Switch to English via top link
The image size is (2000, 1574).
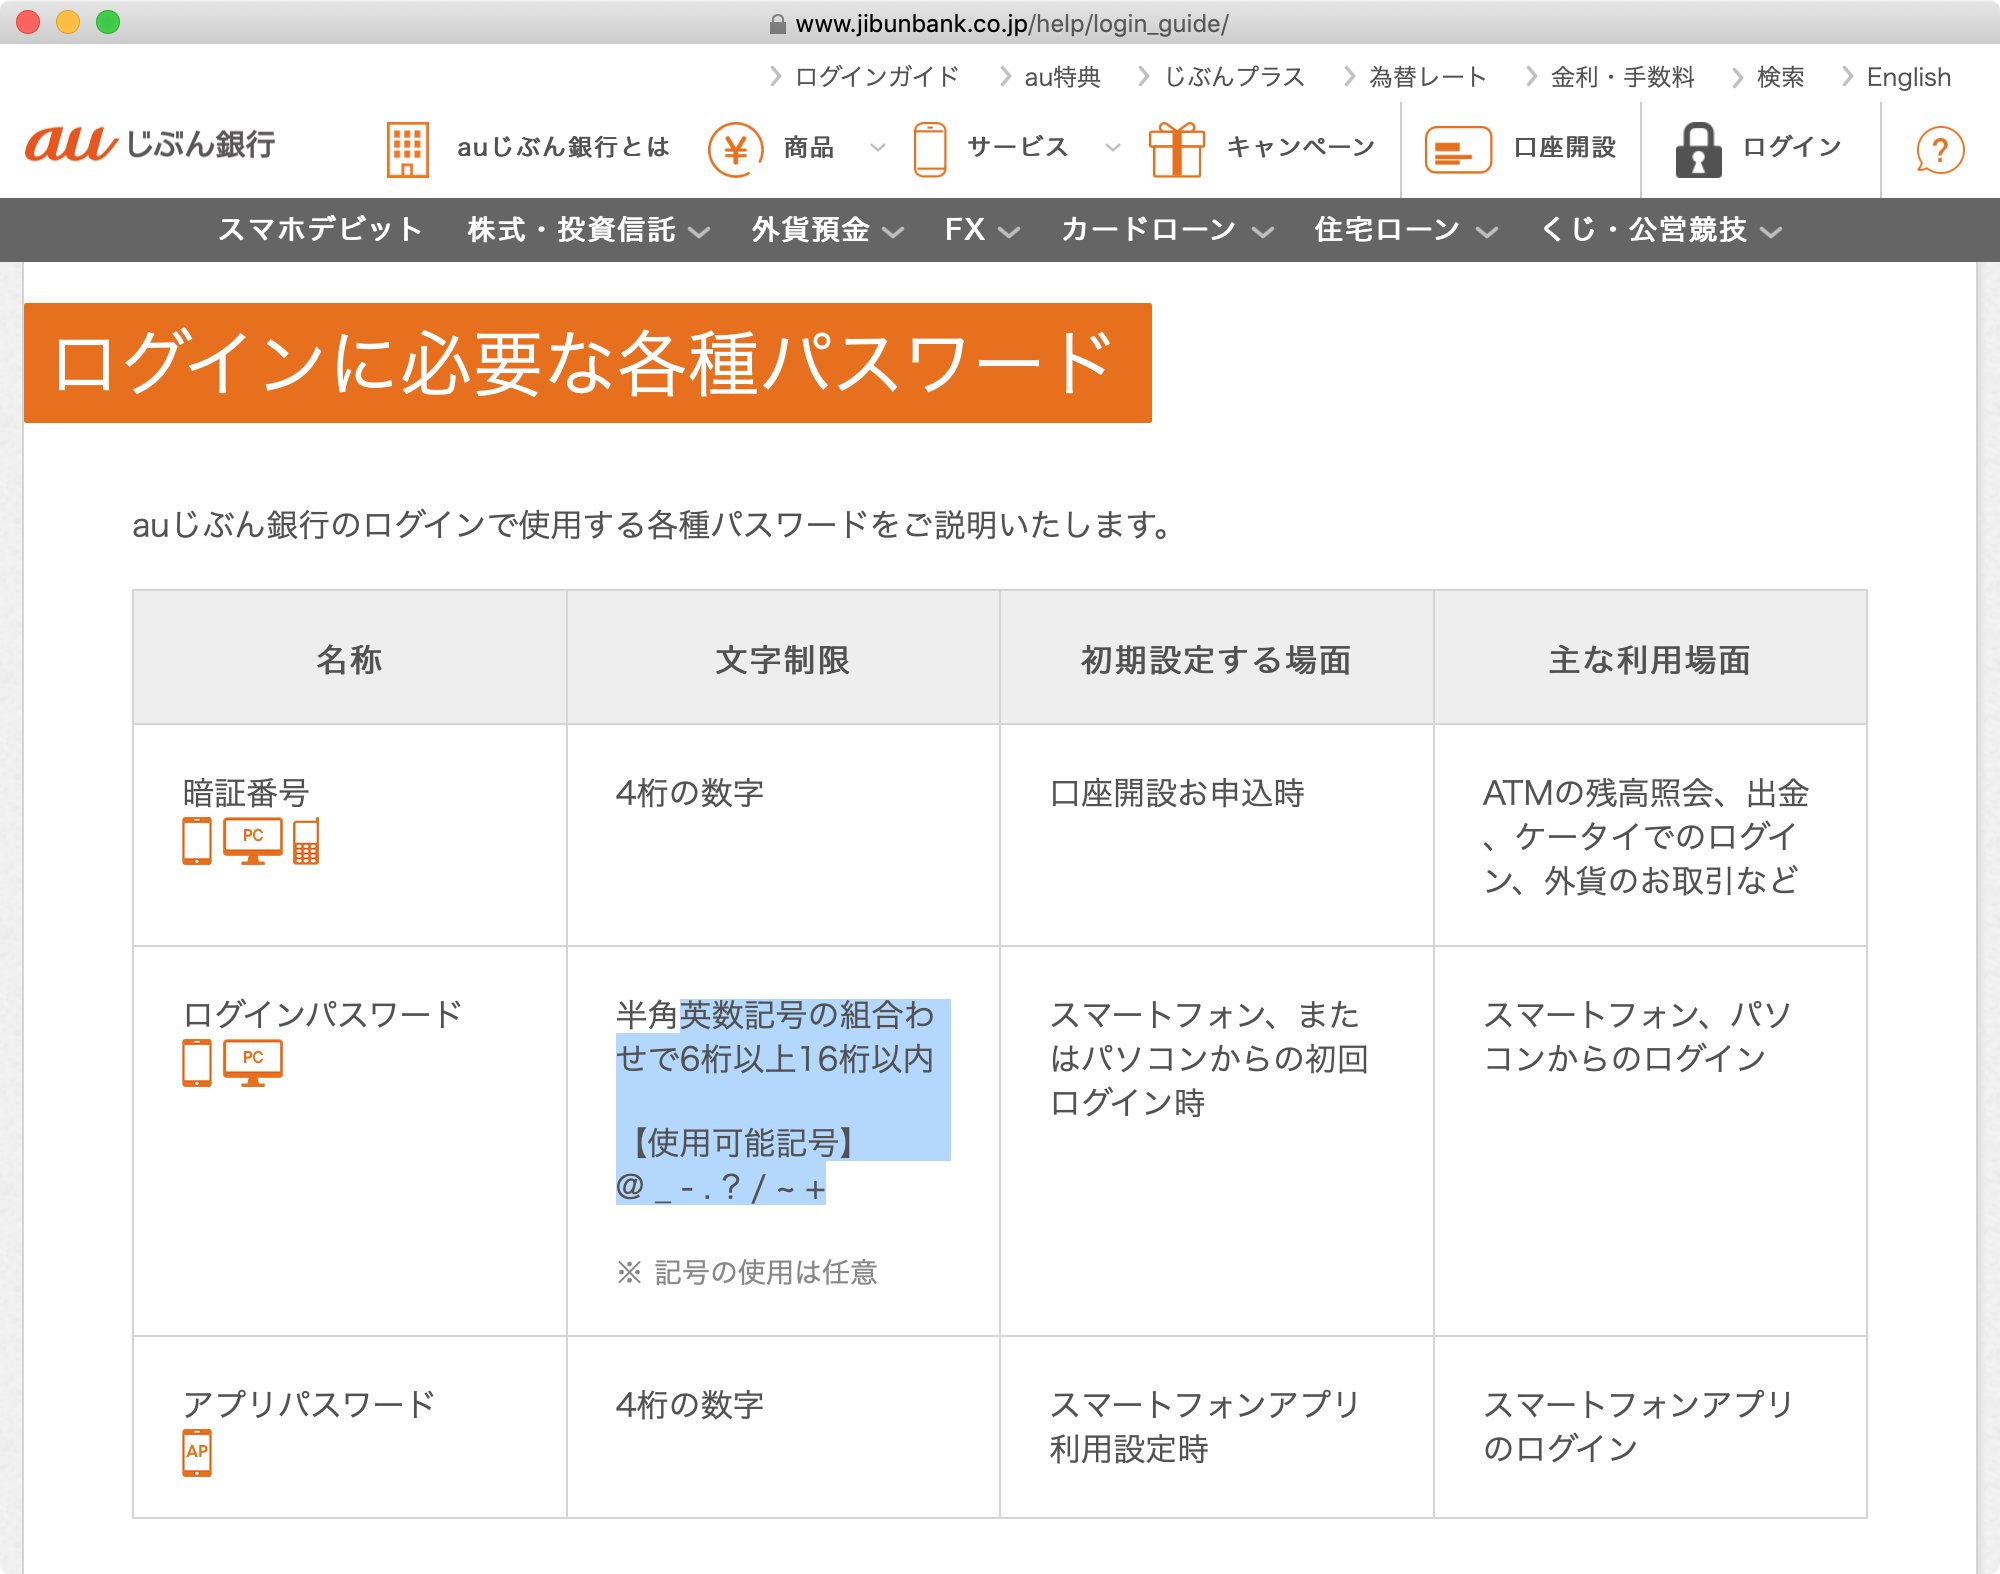click(1908, 77)
